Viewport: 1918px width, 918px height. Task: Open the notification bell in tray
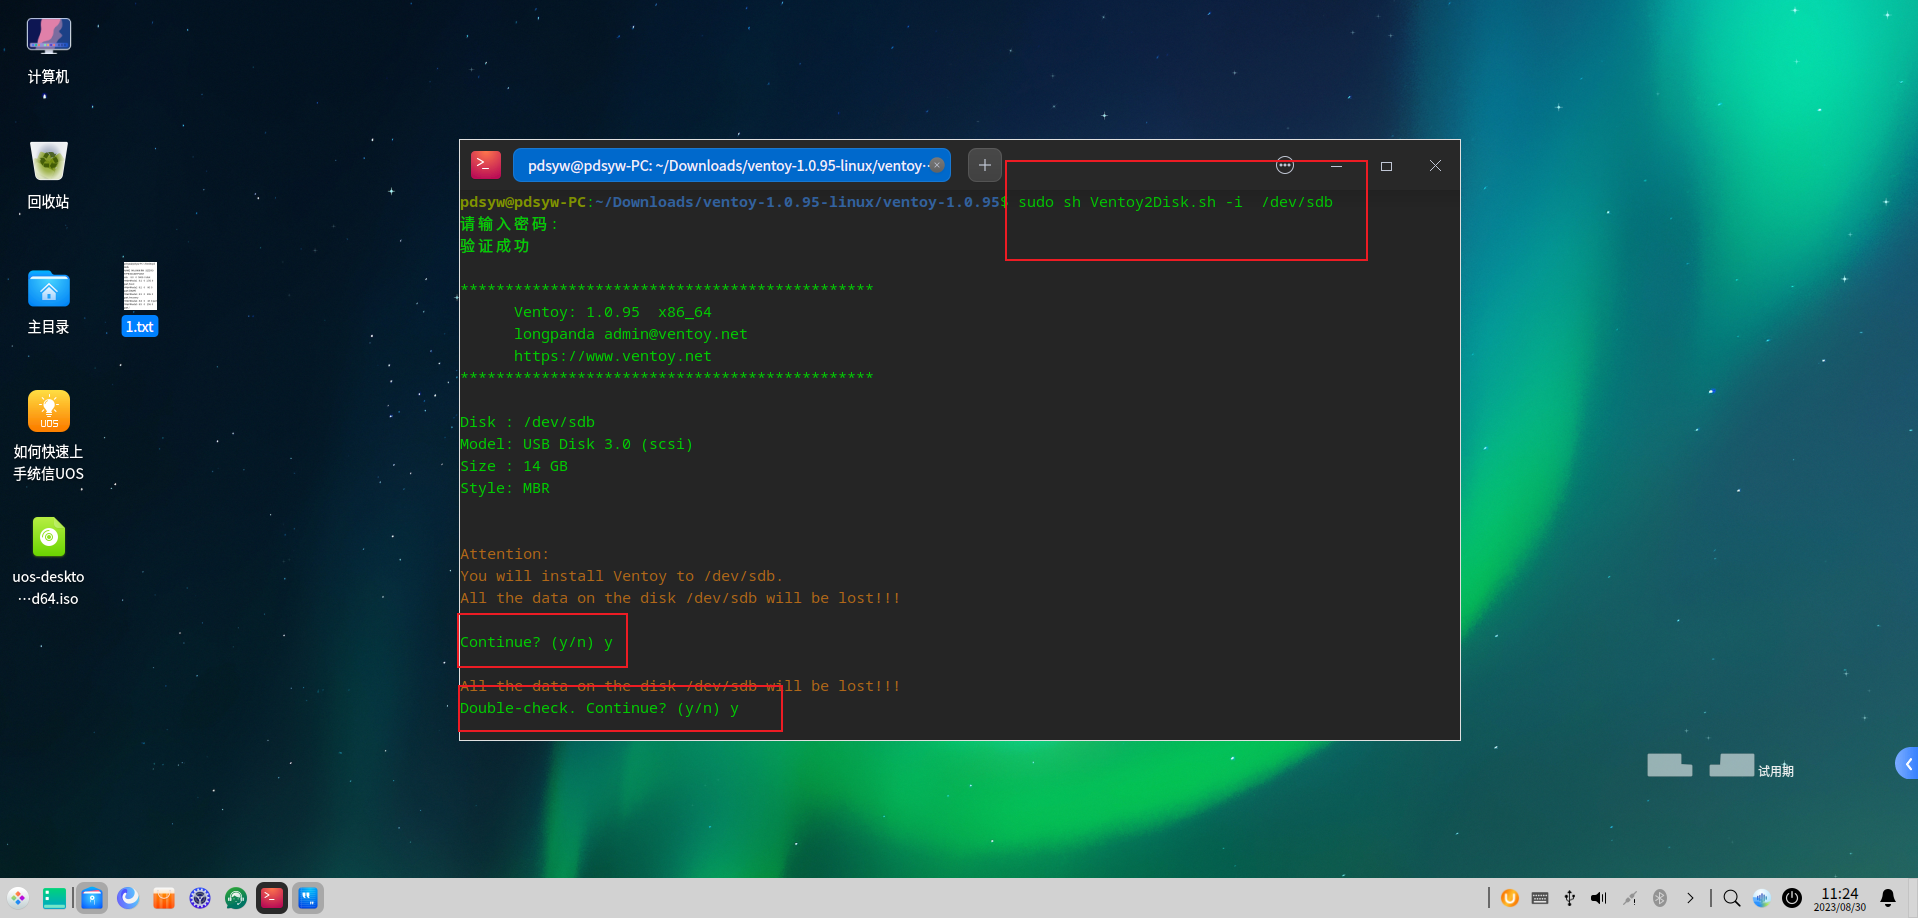pyautogui.click(x=1888, y=898)
